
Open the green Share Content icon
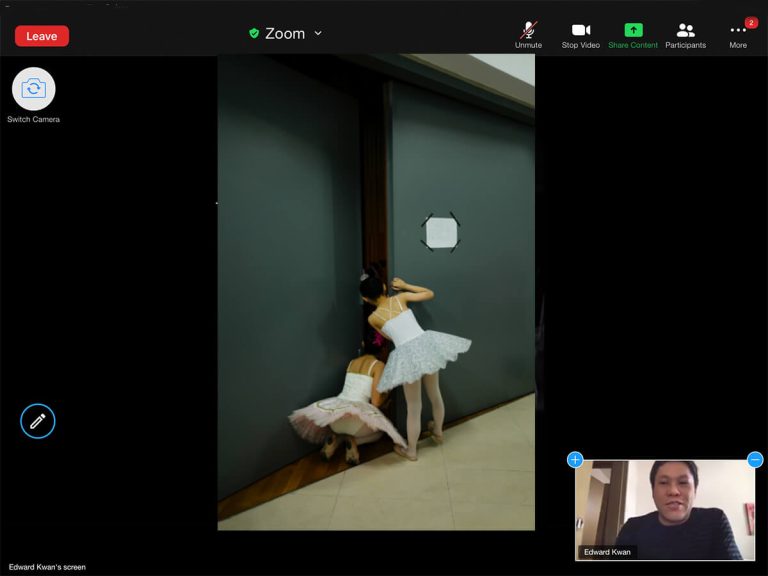(x=633, y=30)
